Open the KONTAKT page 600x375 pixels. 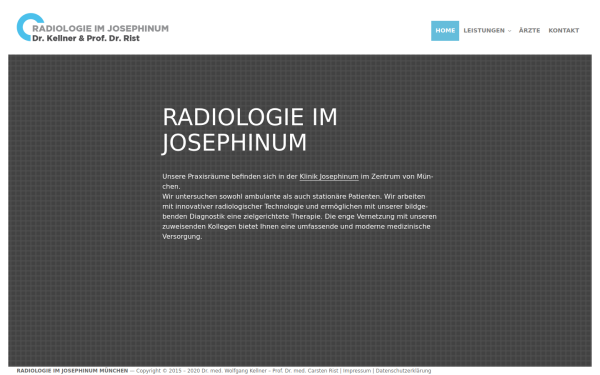pos(564,31)
